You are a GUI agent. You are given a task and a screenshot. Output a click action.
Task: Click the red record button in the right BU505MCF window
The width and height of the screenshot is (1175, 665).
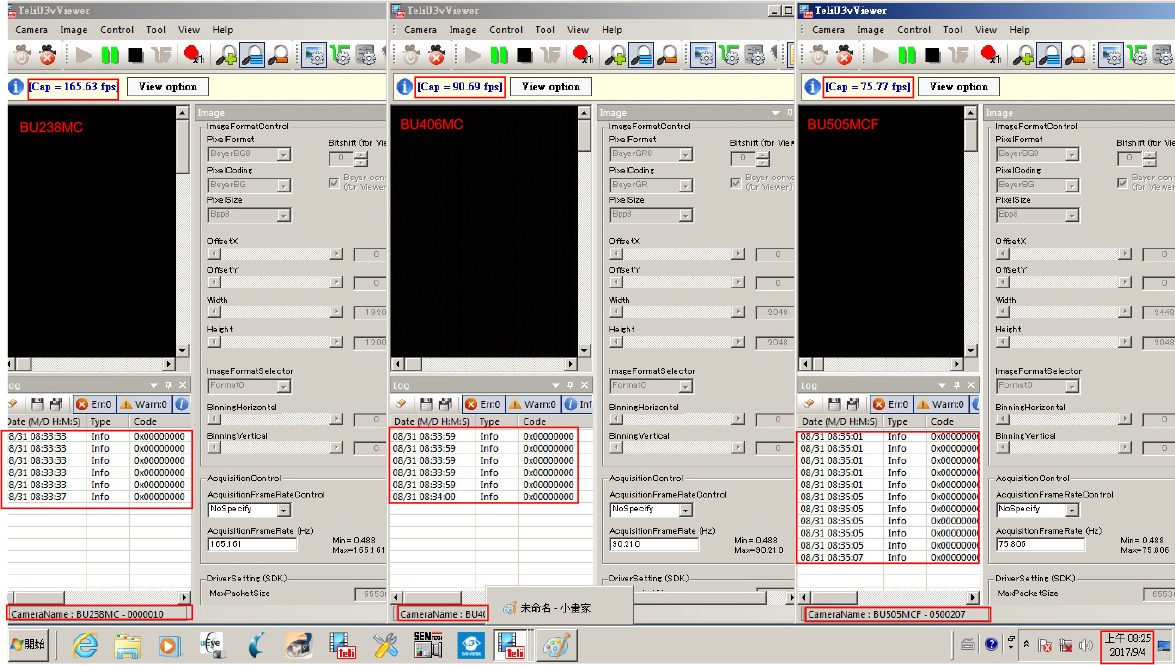pos(990,55)
